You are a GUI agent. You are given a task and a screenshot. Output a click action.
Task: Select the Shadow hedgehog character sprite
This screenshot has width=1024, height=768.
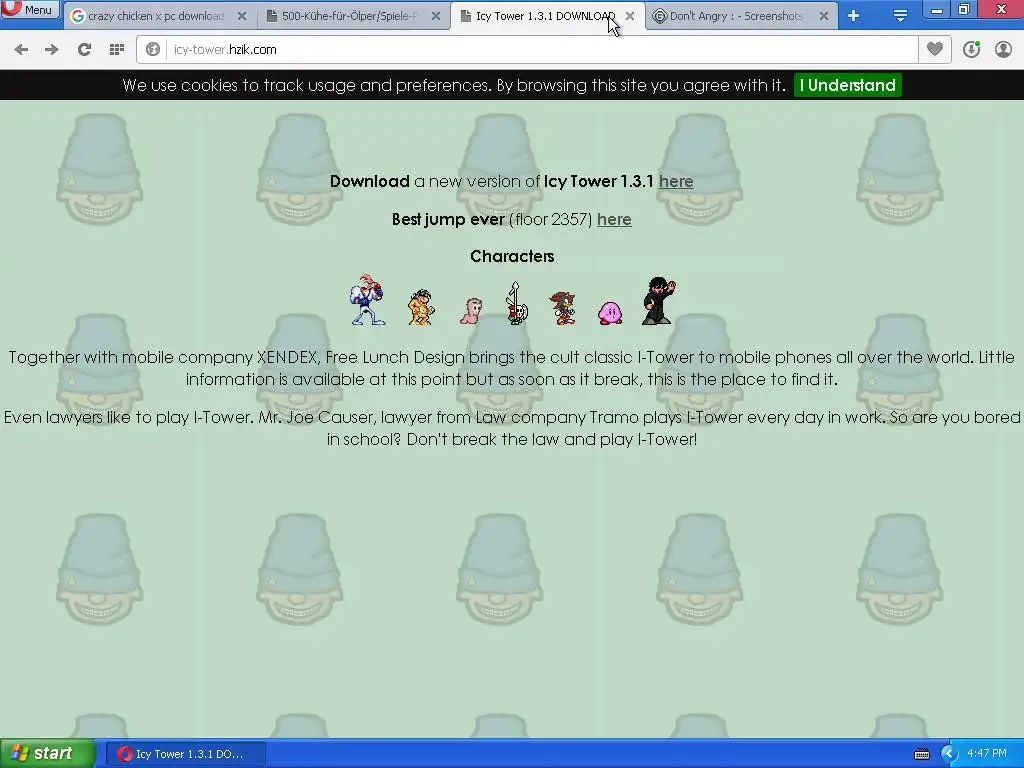(563, 308)
